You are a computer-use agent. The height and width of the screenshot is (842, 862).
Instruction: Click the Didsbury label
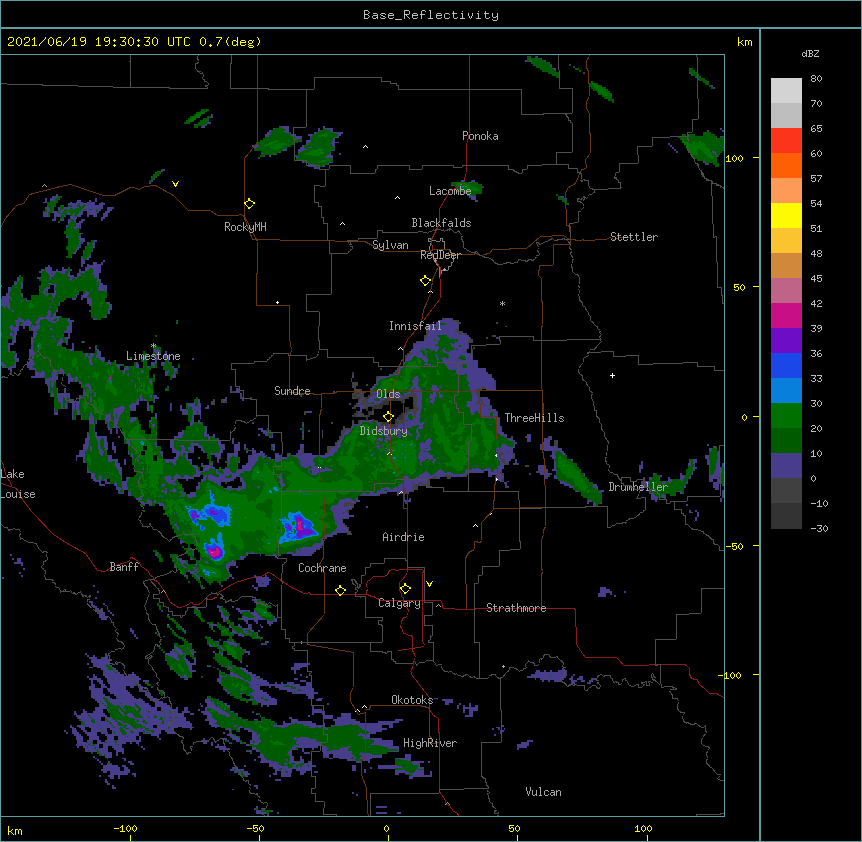pos(383,431)
